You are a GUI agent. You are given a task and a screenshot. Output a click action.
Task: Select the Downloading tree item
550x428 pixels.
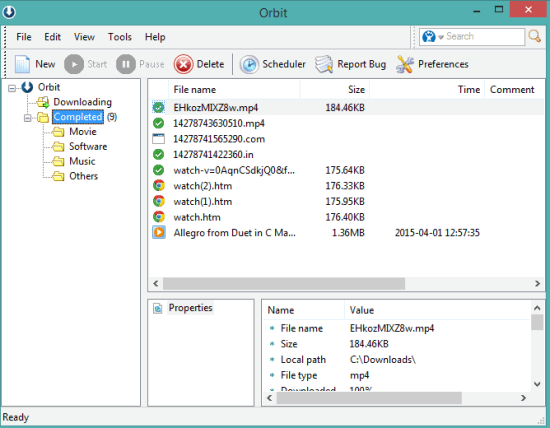(82, 102)
